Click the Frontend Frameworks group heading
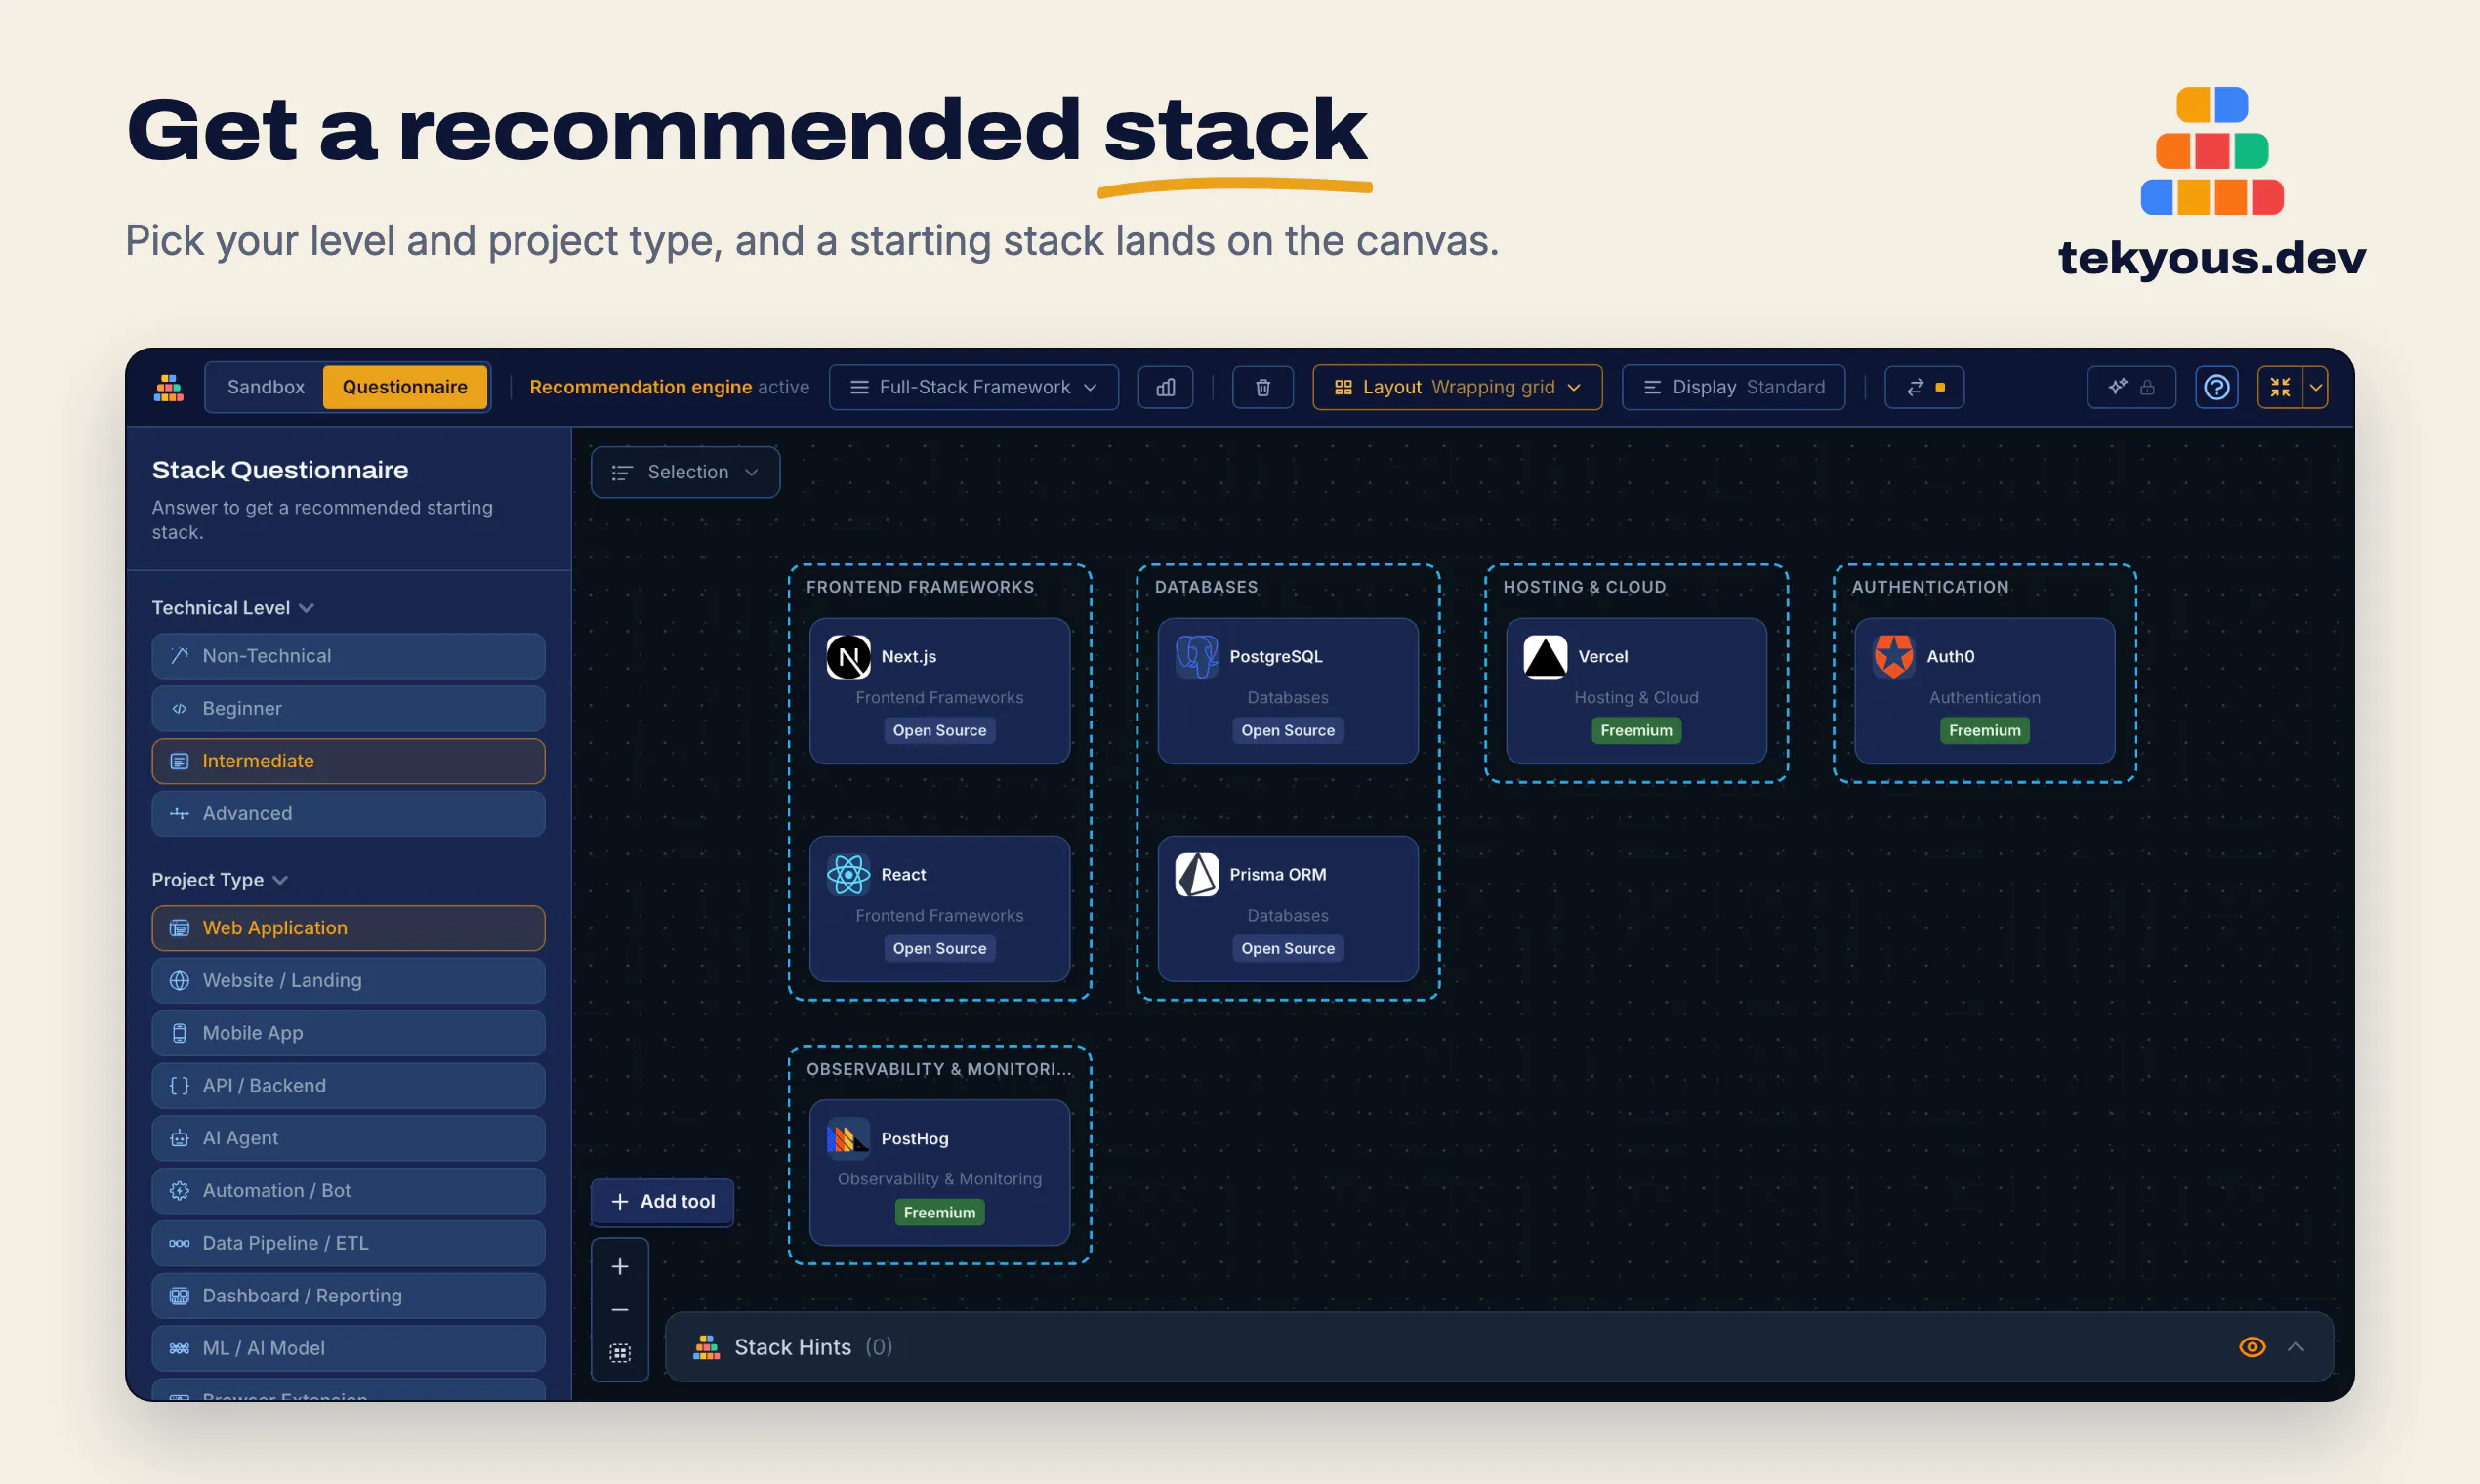The height and width of the screenshot is (1484, 2480). pyautogui.click(x=920, y=588)
